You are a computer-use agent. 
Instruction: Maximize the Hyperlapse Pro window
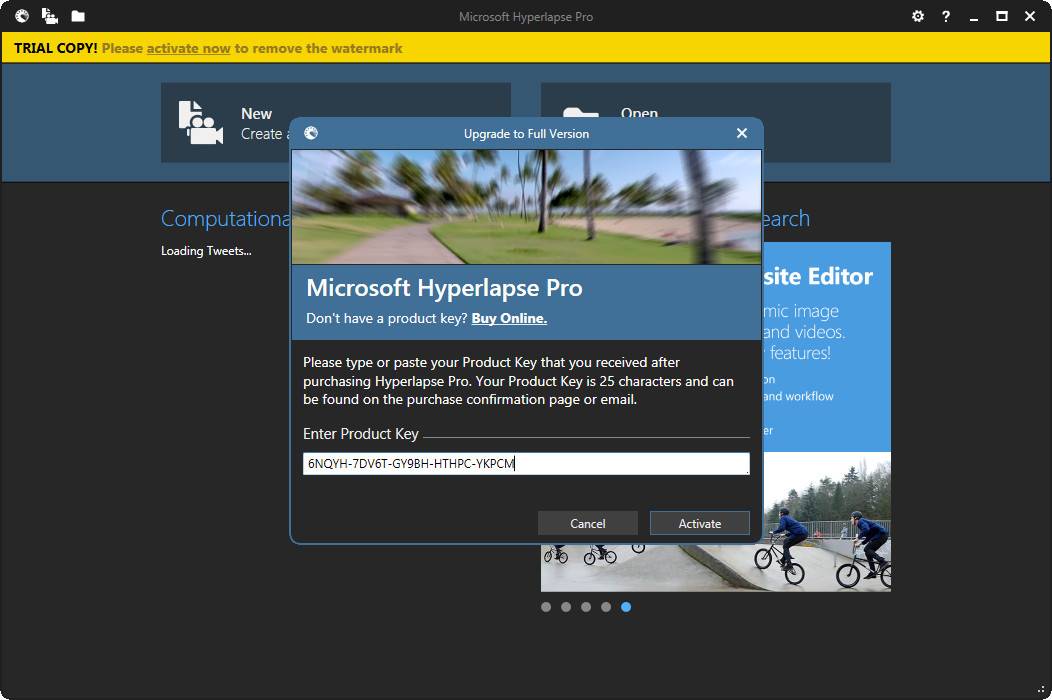pyautogui.click(x=1002, y=16)
